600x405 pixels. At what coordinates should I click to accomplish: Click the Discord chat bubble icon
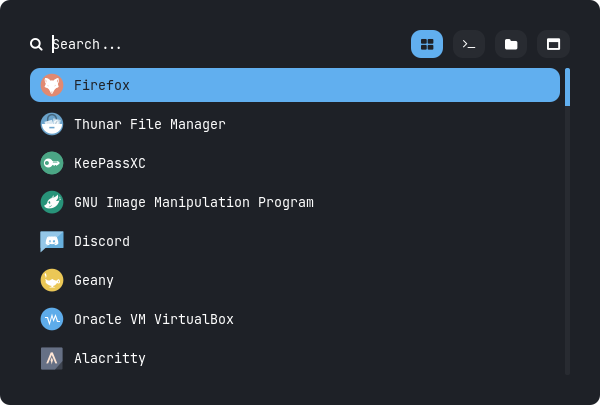click(x=52, y=241)
